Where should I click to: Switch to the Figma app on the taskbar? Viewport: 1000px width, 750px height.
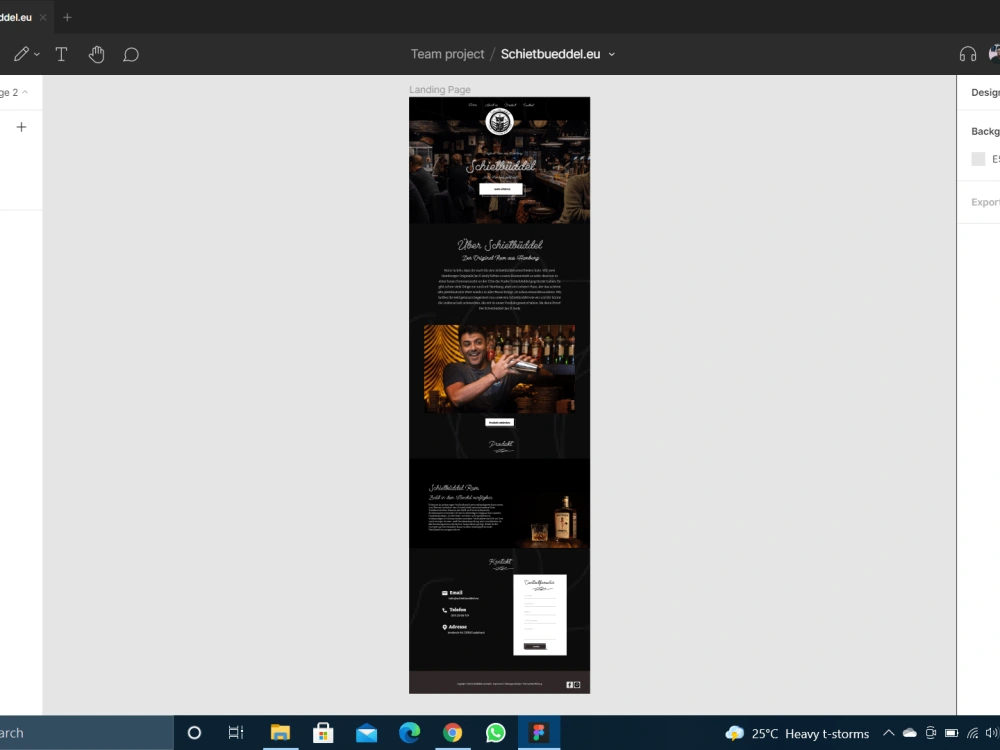[539, 733]
